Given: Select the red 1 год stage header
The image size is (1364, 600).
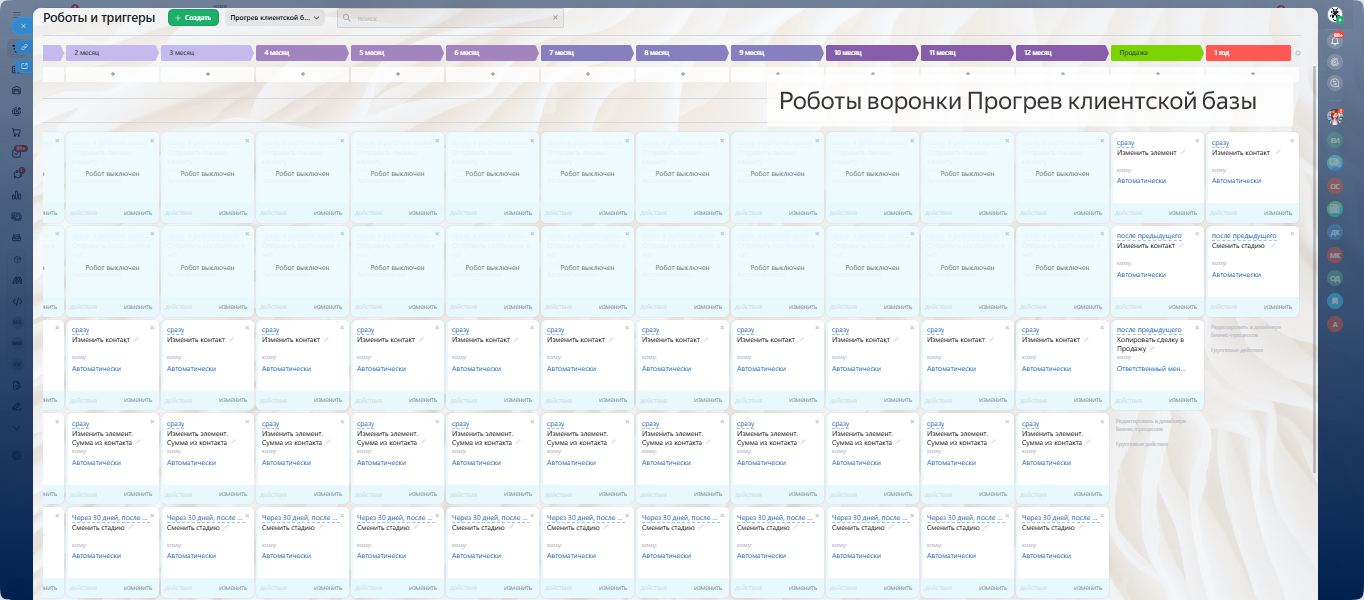Looking at the screenshot, I should click(1249, 53).
